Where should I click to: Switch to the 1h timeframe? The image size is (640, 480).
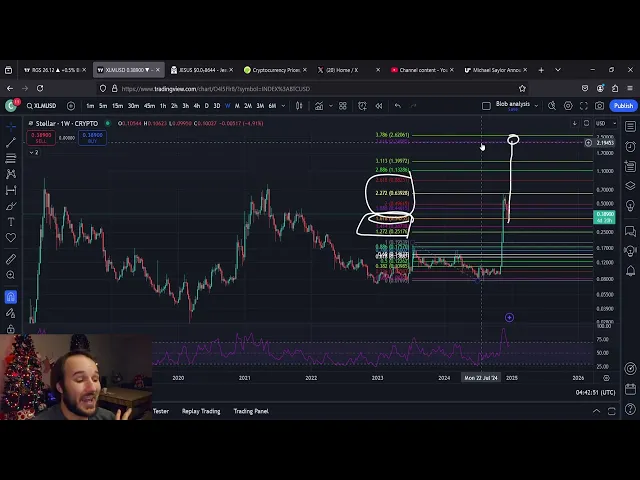pyautogui.click(x=163, y=106)
